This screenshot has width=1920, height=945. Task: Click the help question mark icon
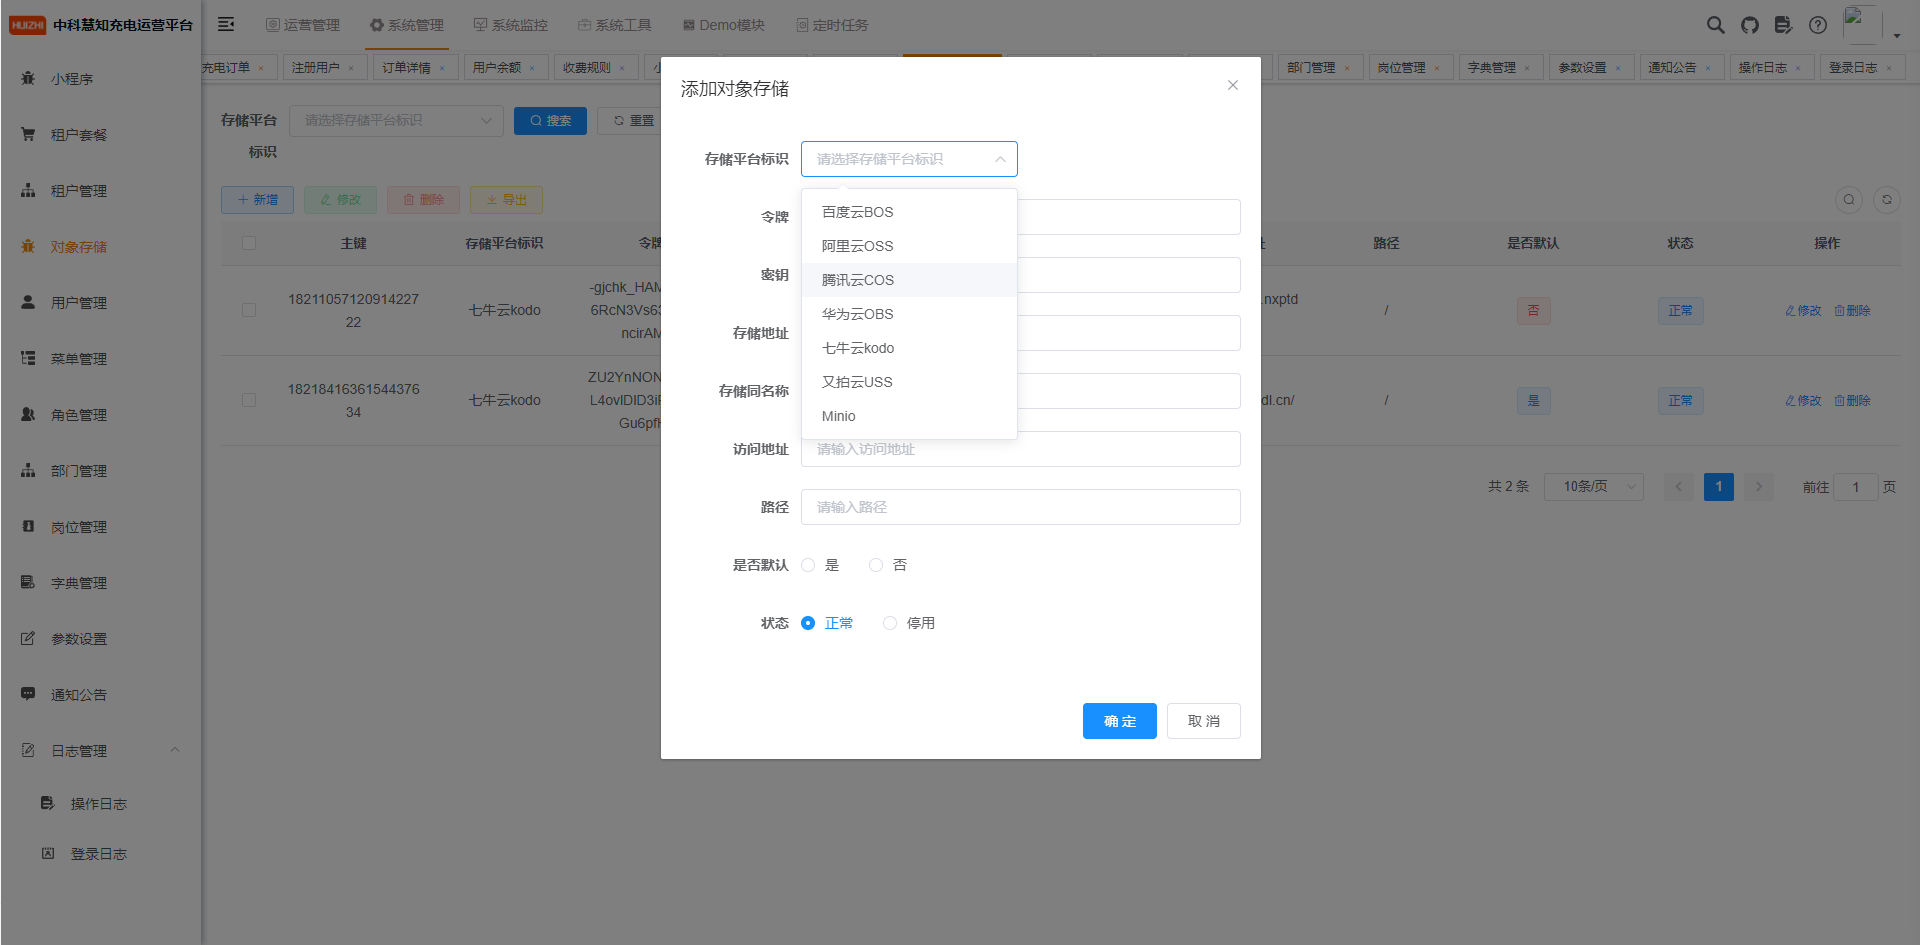(x=1818, y=25)
